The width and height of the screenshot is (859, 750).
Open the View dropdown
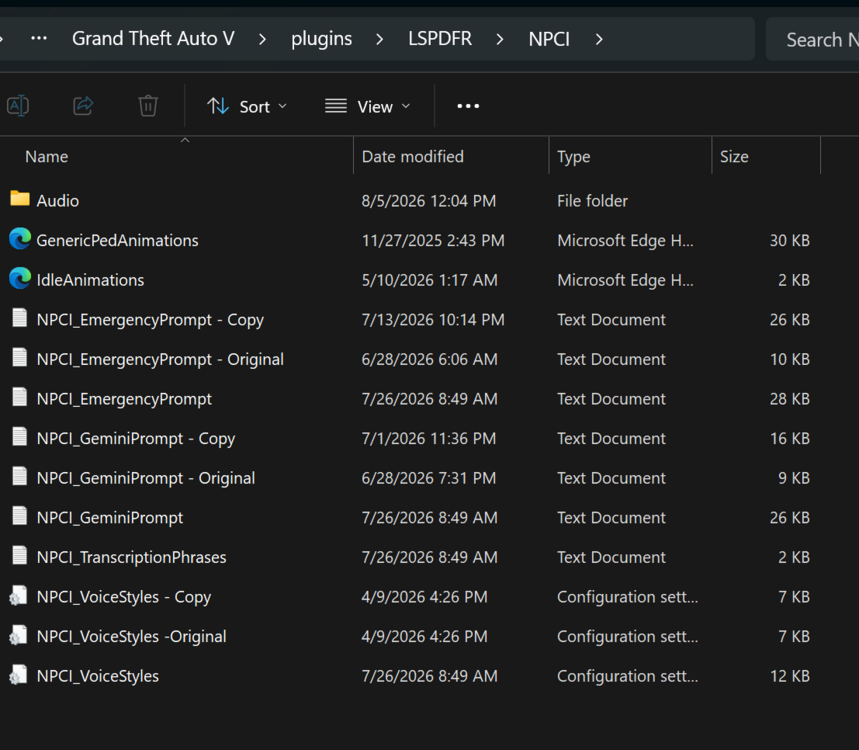368,106
